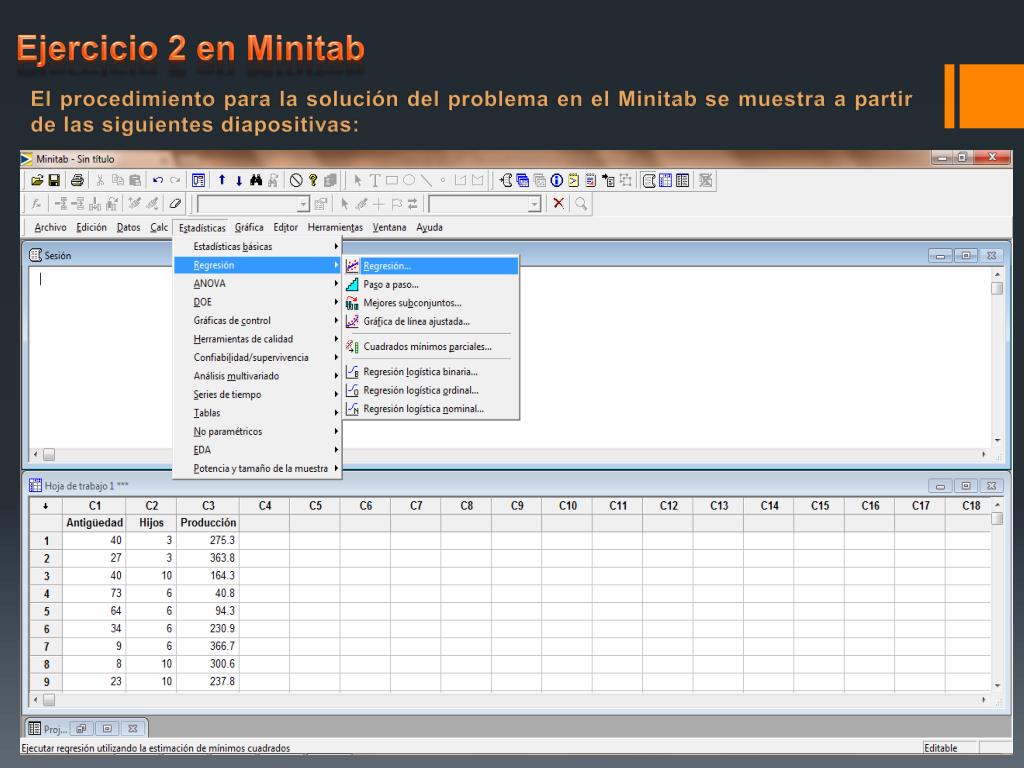Screen dimensions: 1024x768
Task: Click the Cancel circle-slash toolbar icon
Action: pos(296,180)
